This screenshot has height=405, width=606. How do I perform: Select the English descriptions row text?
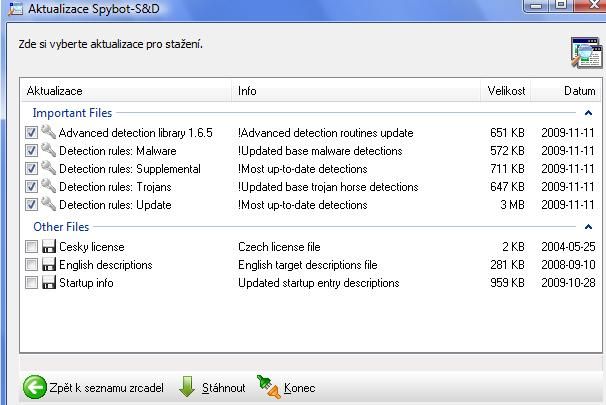pos(106,265)
